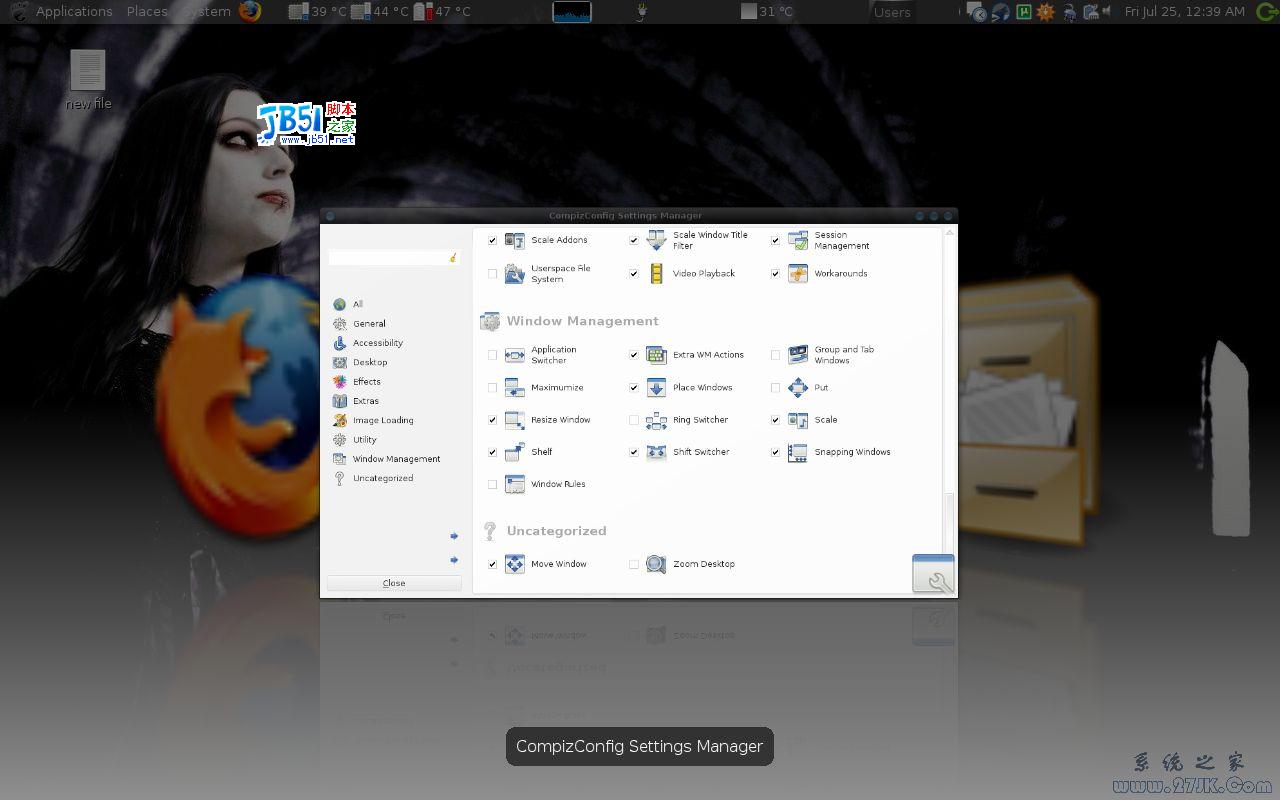Enable the Window Rules checkbox
The height and width of the screenshot is (800, 1280).
pos(492,484)
